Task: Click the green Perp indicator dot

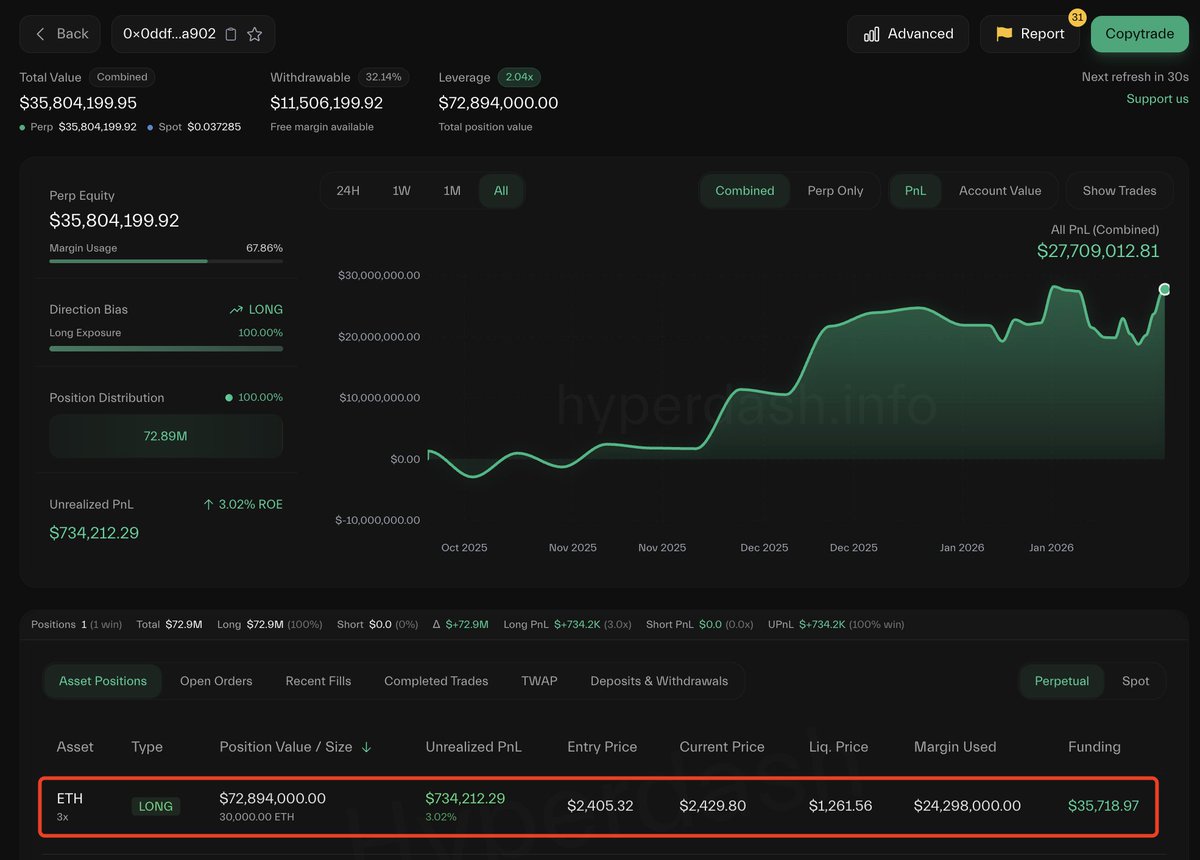Action: tap(22, 128)
